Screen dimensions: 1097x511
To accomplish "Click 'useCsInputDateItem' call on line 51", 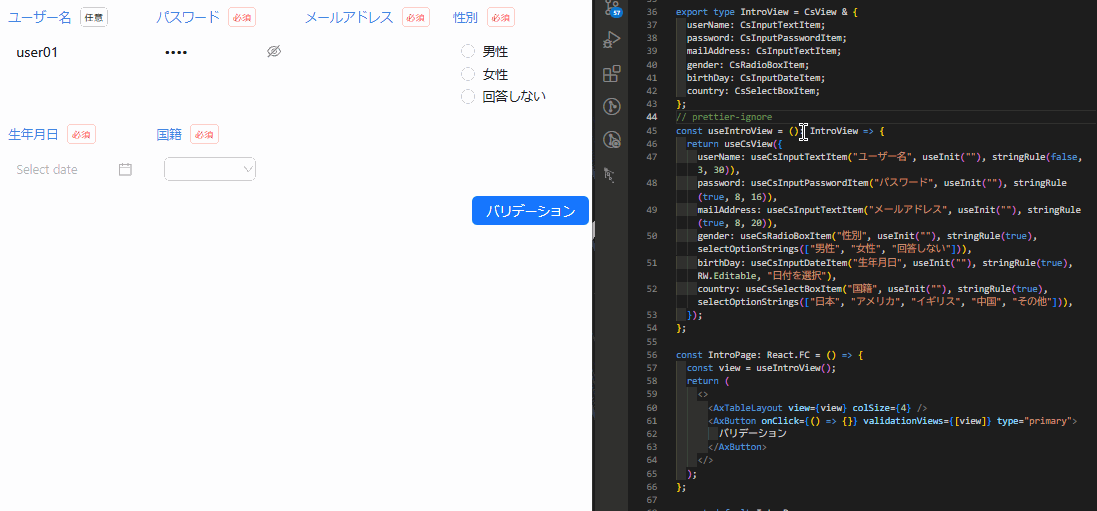I will [799, 262].
